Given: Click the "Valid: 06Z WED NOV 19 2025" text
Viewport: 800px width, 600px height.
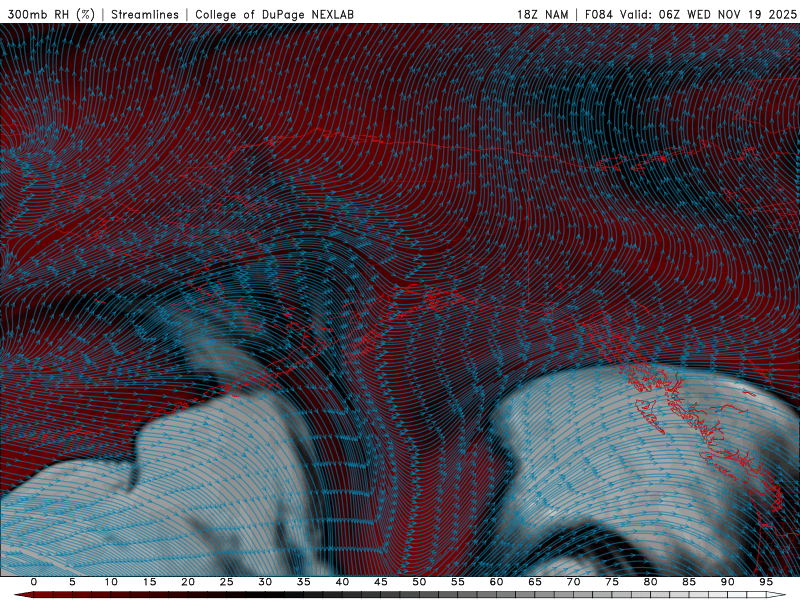Looking at the screenshot, I should pos(708,14).
